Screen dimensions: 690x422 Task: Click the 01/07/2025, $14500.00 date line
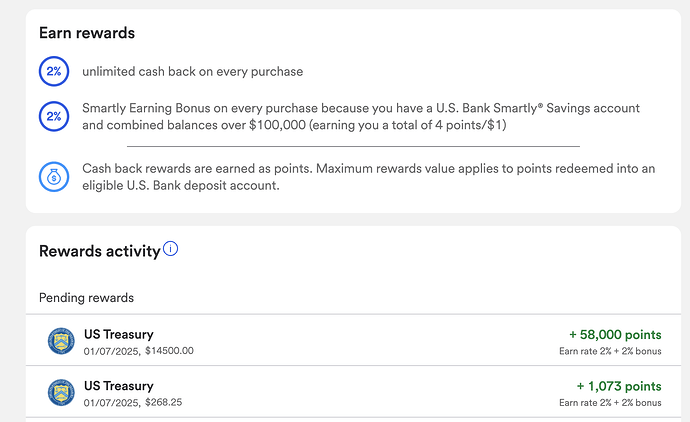(x=139, y=351)
